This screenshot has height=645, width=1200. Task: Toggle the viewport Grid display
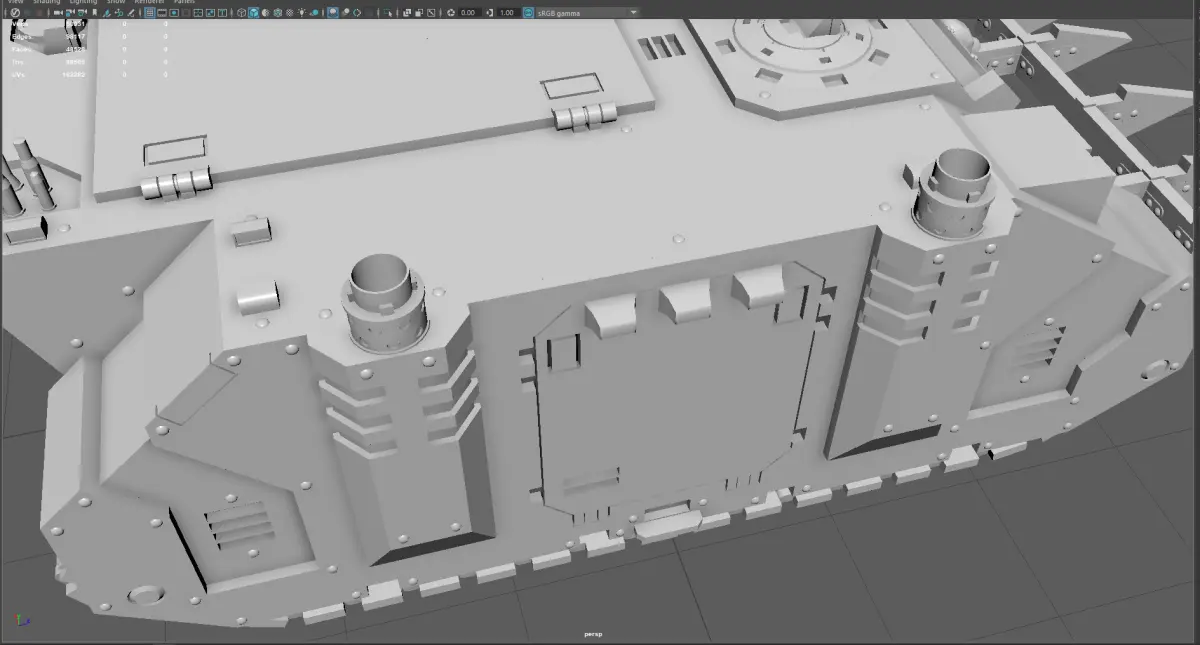coord(150,13)
